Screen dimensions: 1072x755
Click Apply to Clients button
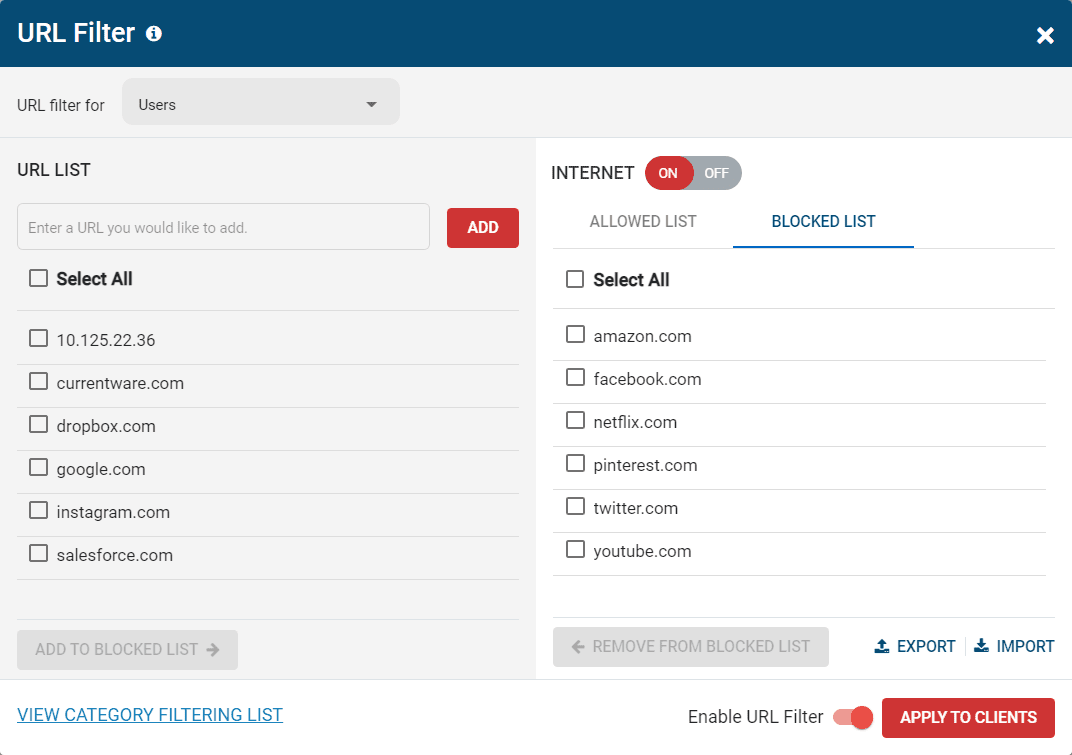tap(968, 717)
